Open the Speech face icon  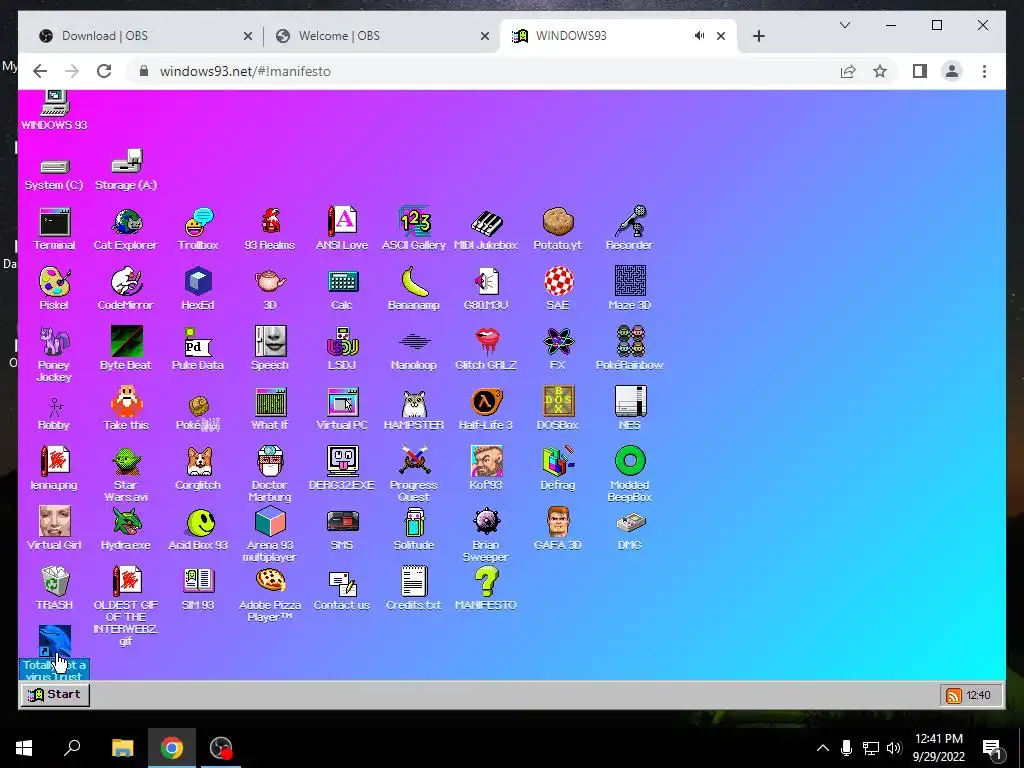pos(270,348)
